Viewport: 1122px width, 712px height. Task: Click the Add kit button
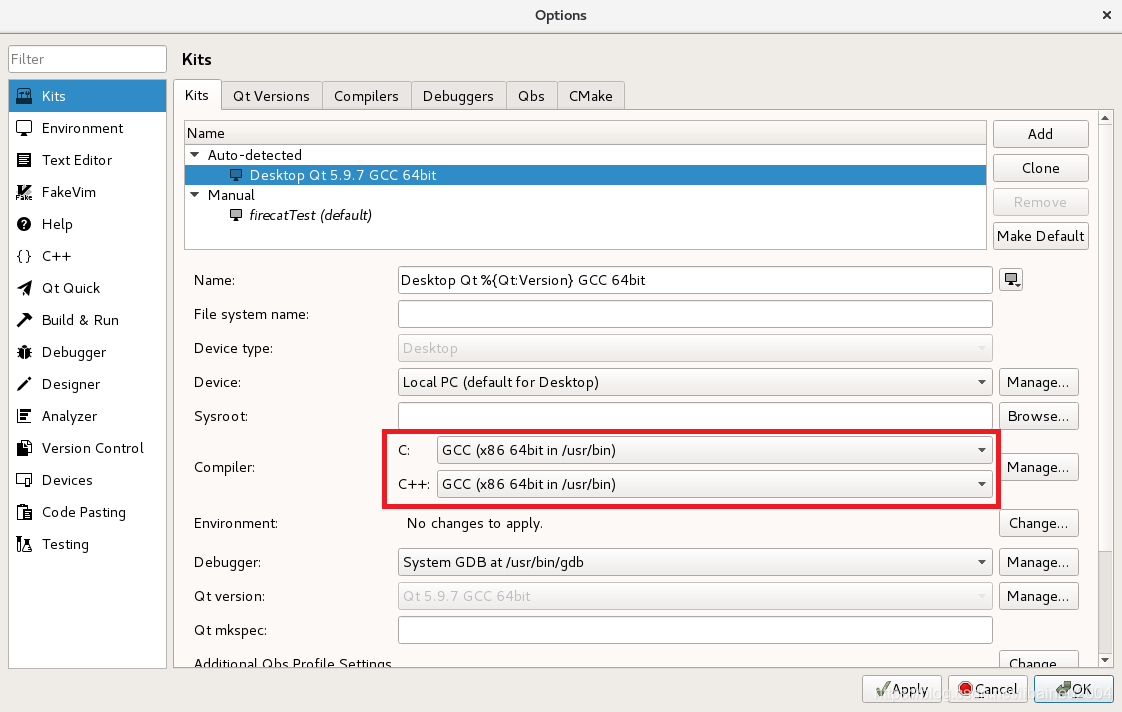(1040, 134)
